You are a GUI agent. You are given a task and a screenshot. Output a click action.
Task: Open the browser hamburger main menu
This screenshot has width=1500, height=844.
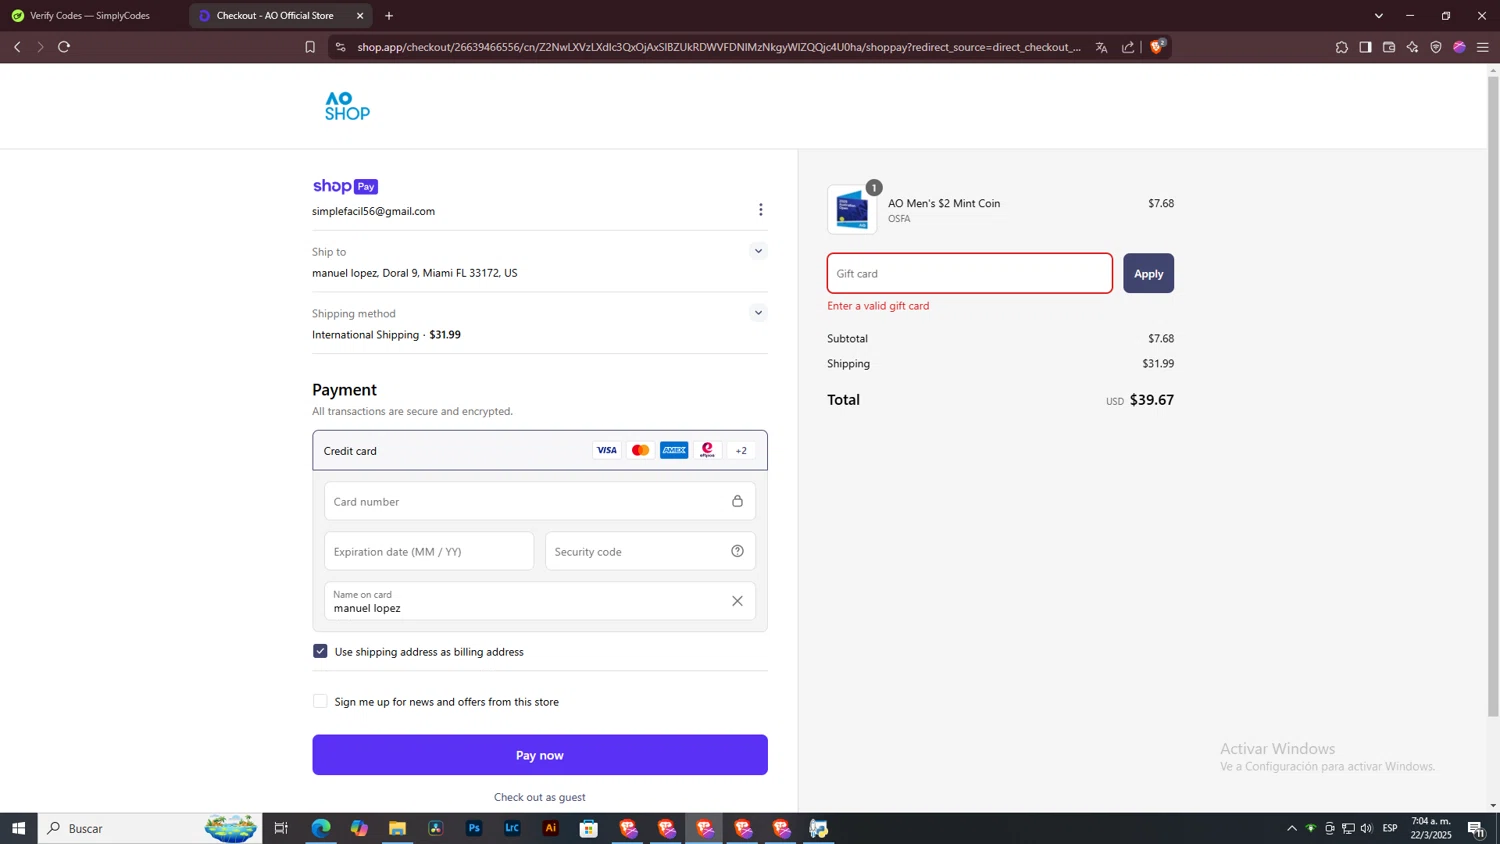pos(1483,47)
